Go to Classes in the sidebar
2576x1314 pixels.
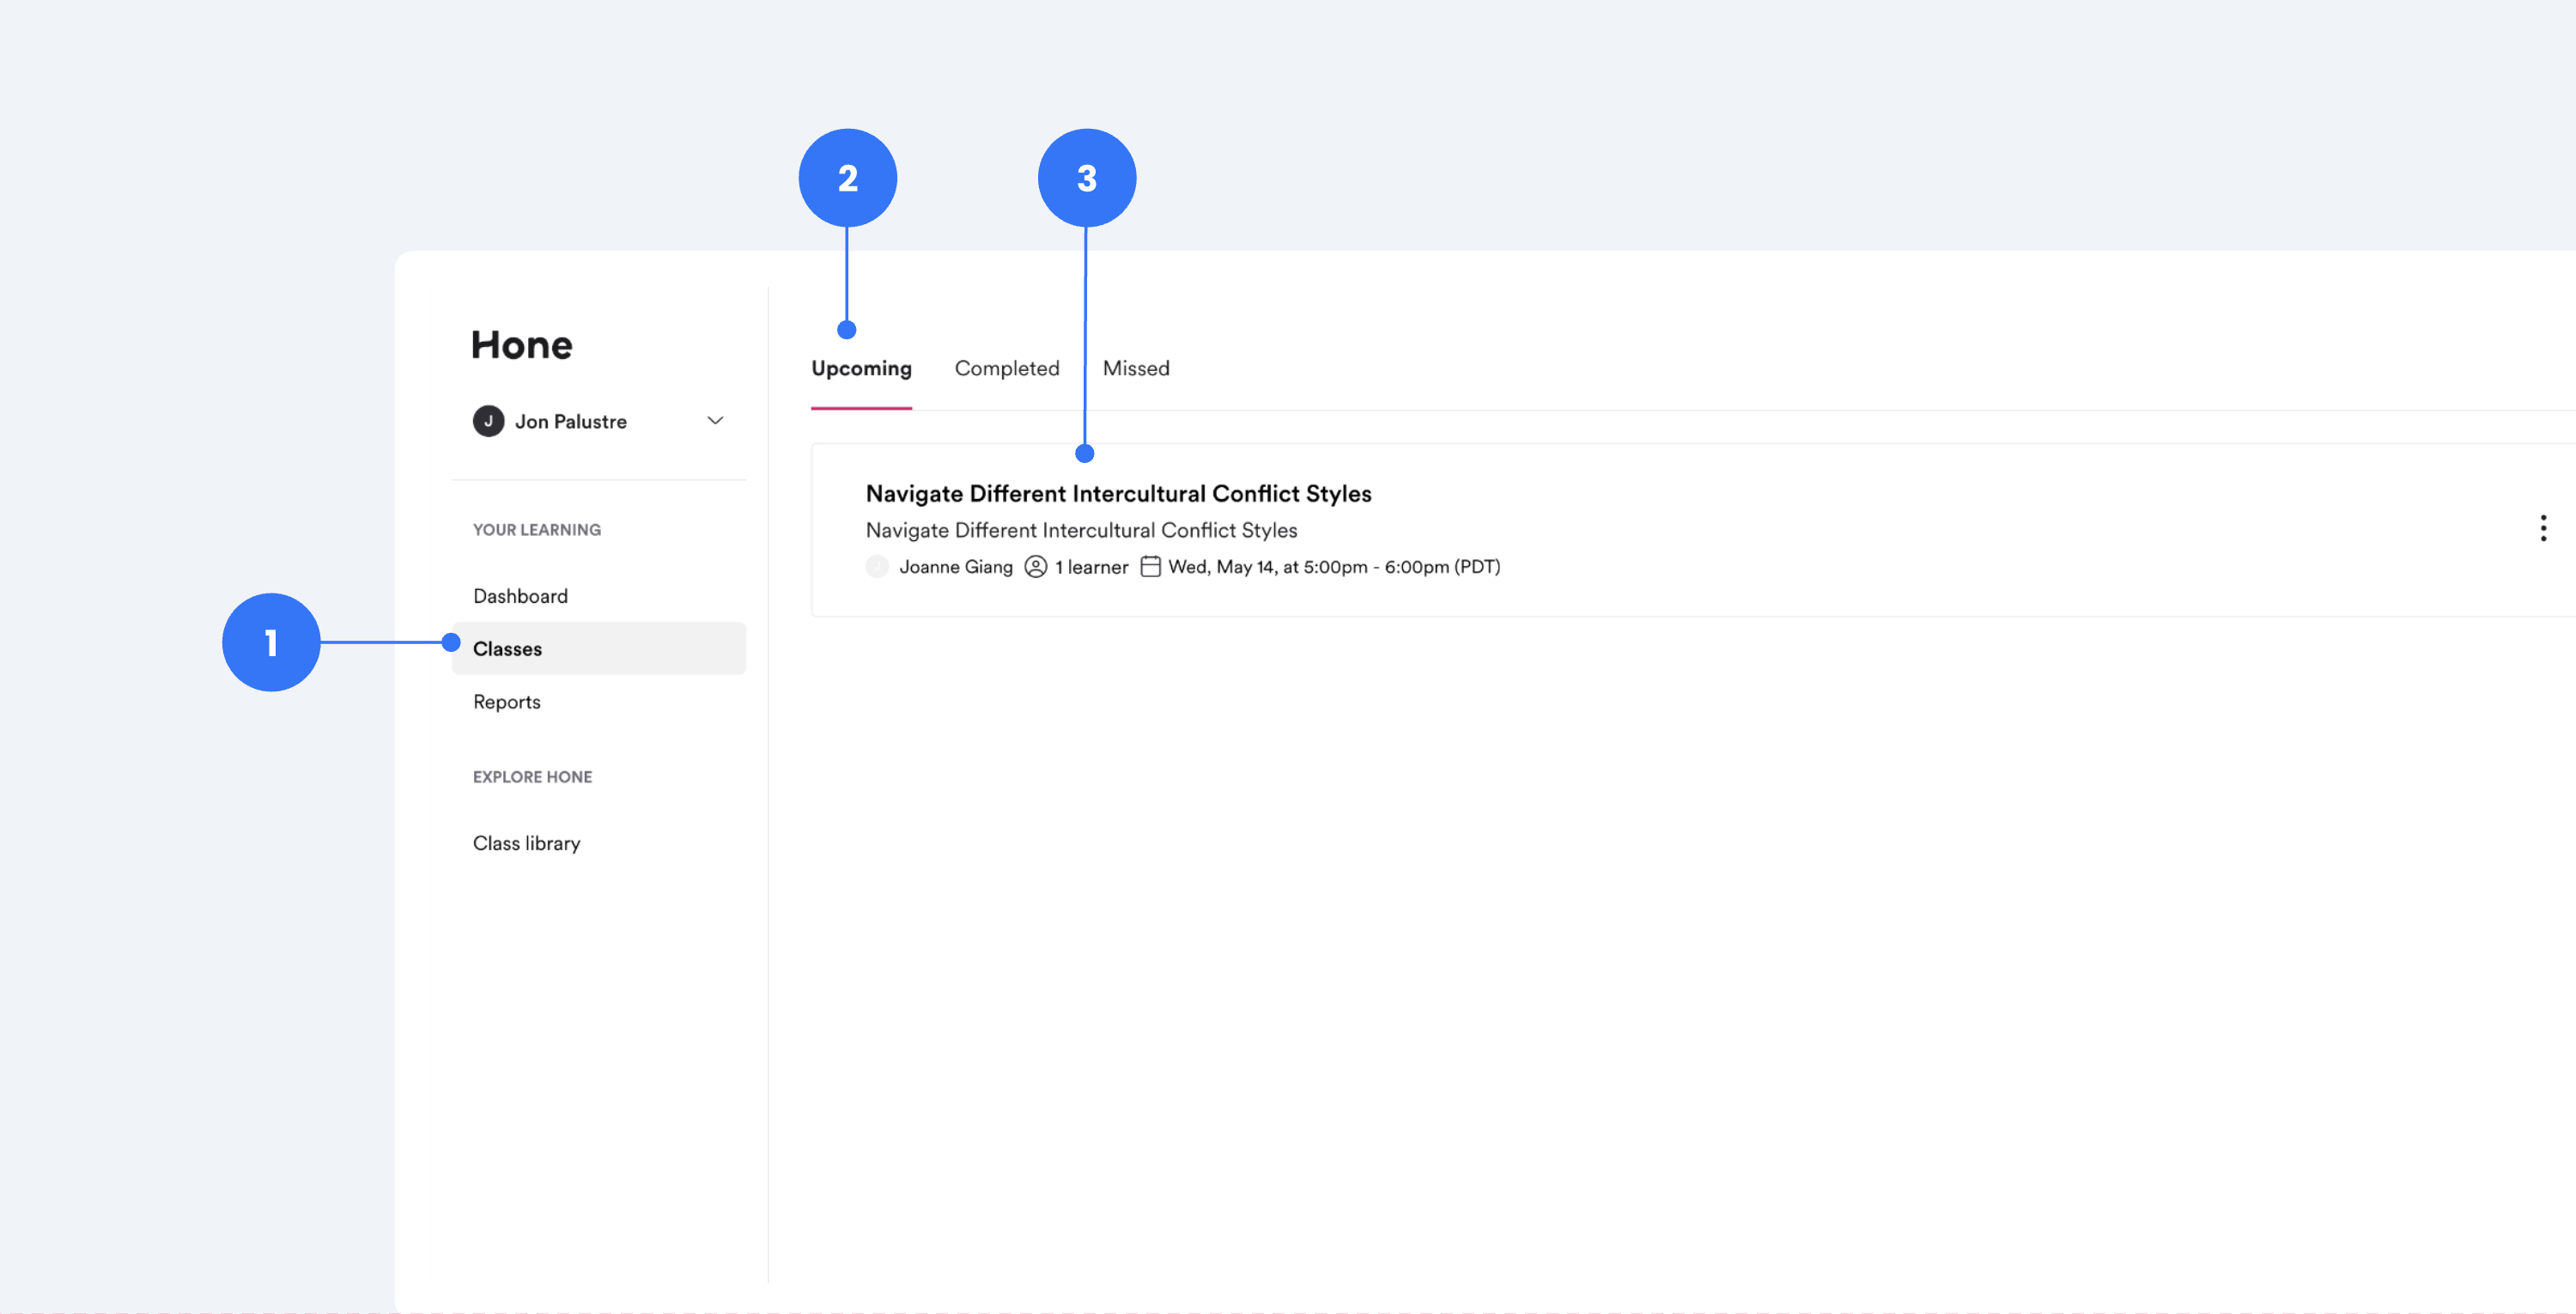(x=507, y=649)
